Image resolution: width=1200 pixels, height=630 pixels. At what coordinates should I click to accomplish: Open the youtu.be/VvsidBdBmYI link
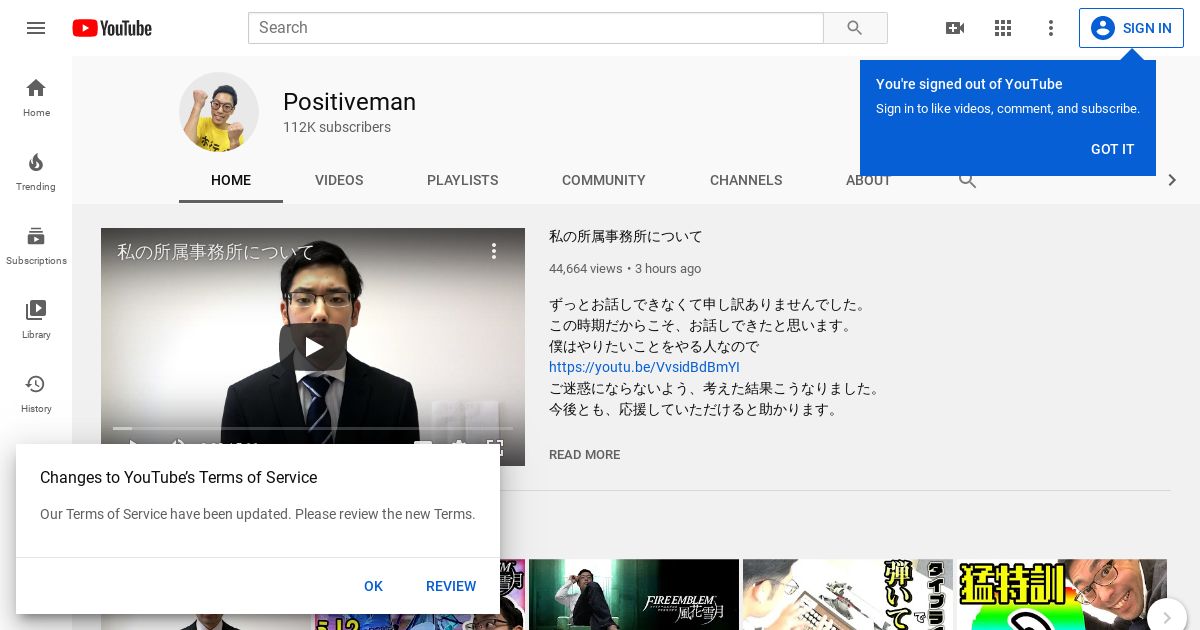(644, 367)
